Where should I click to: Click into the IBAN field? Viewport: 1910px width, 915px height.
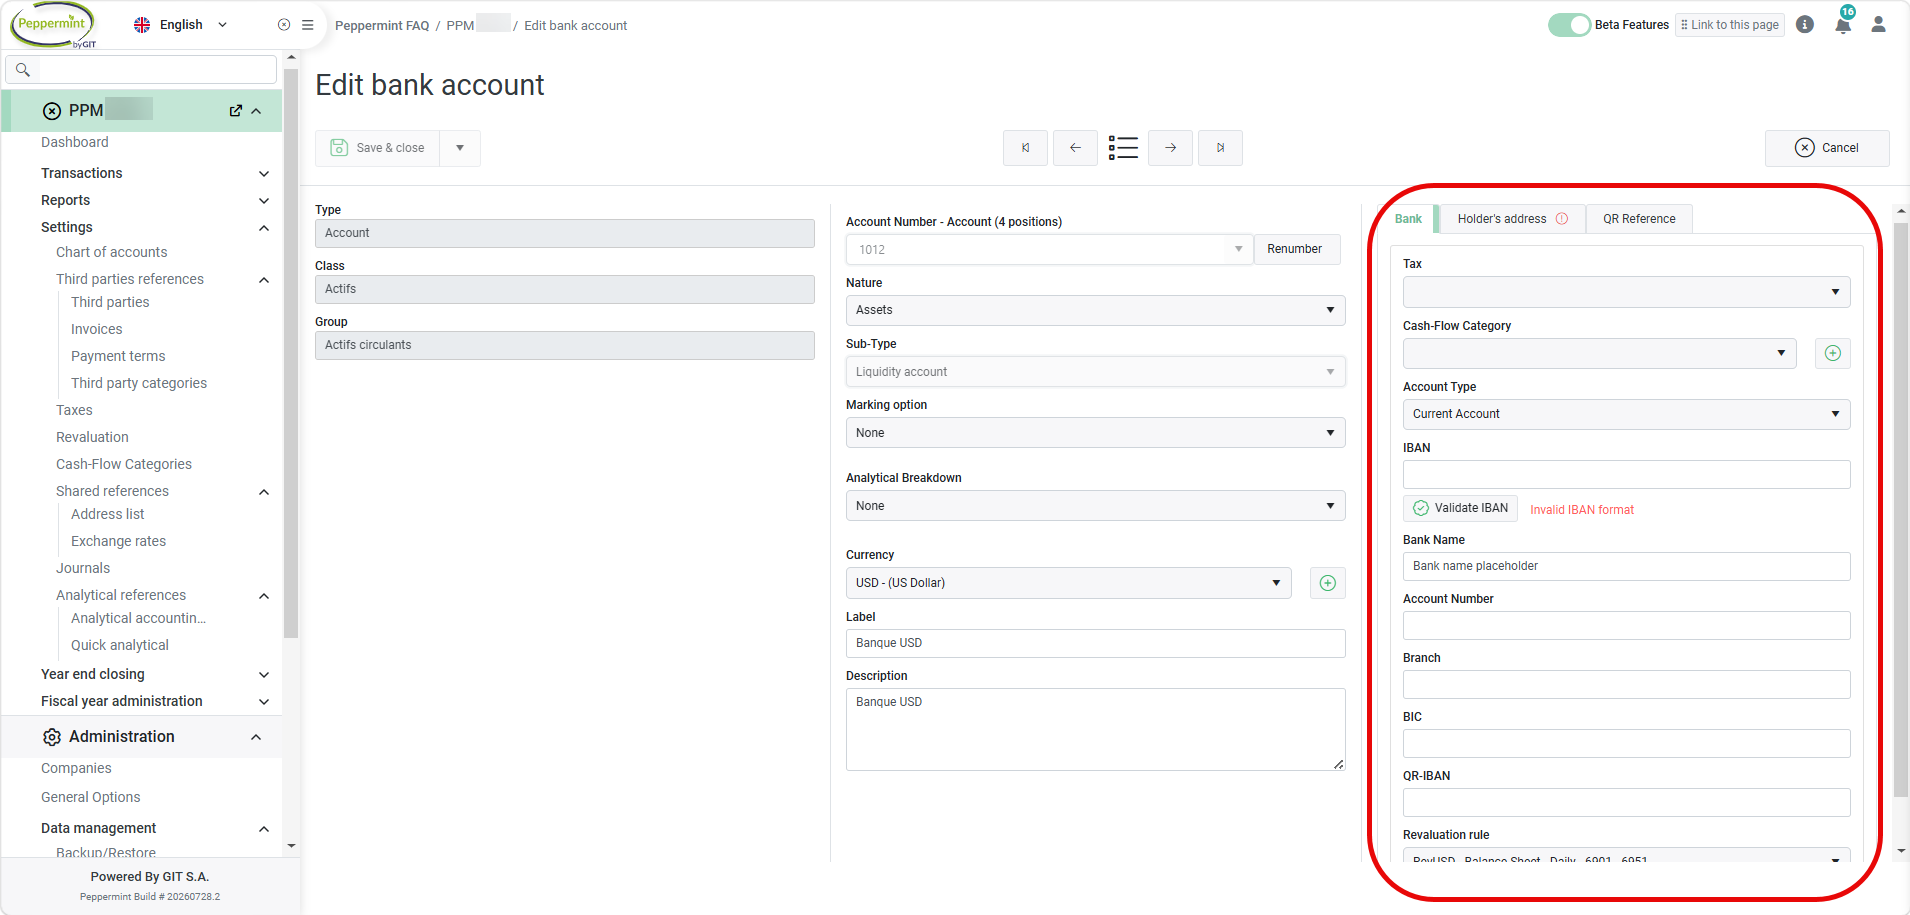(1626, 474)
